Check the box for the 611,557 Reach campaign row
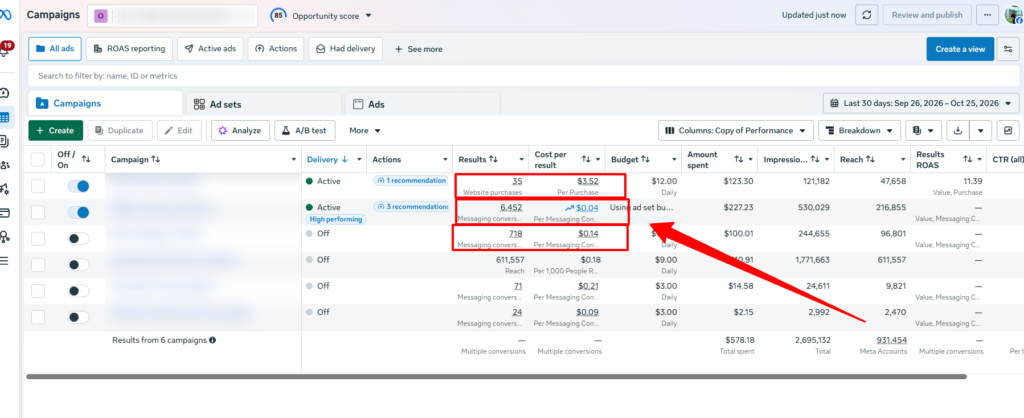Screen dimensions: 1024x418 tap(38, 265)
